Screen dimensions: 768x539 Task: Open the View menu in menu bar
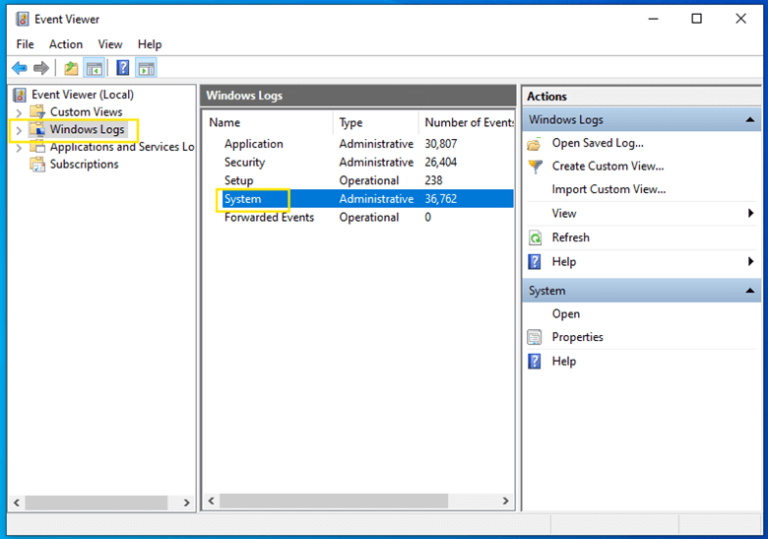coord(110,45)
